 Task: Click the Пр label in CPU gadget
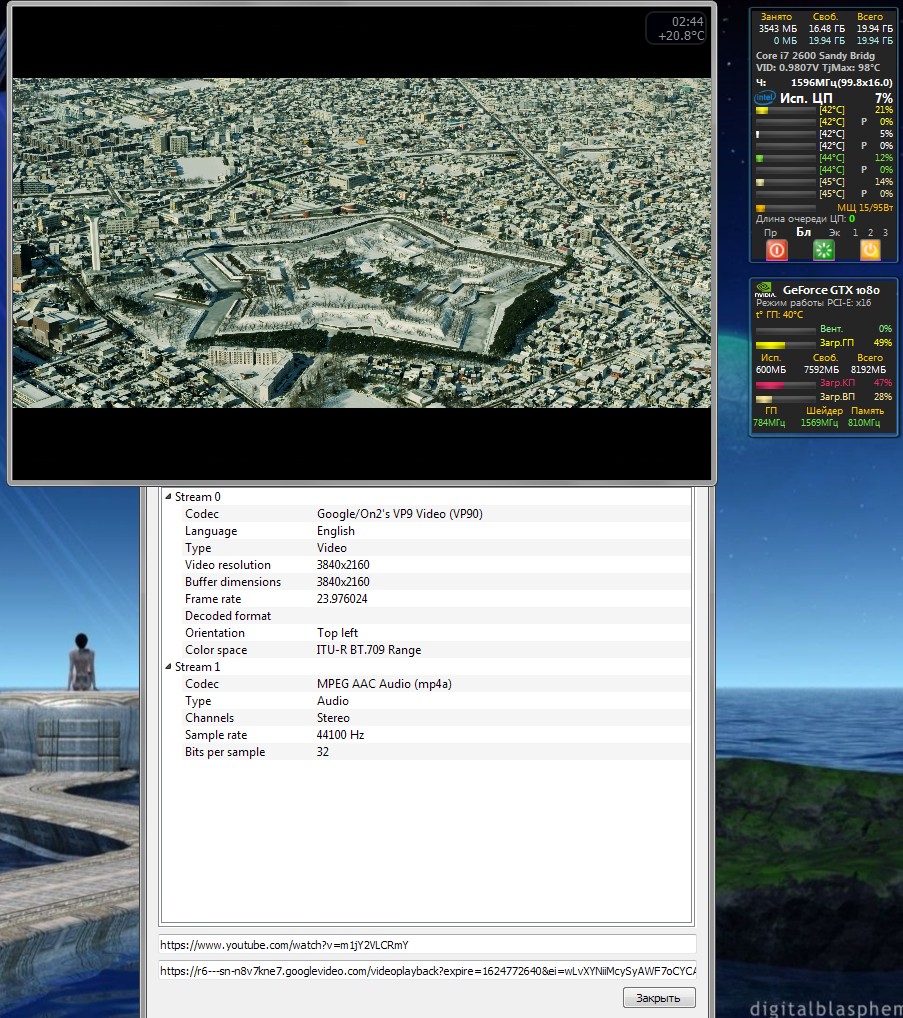tap(770, 232)
